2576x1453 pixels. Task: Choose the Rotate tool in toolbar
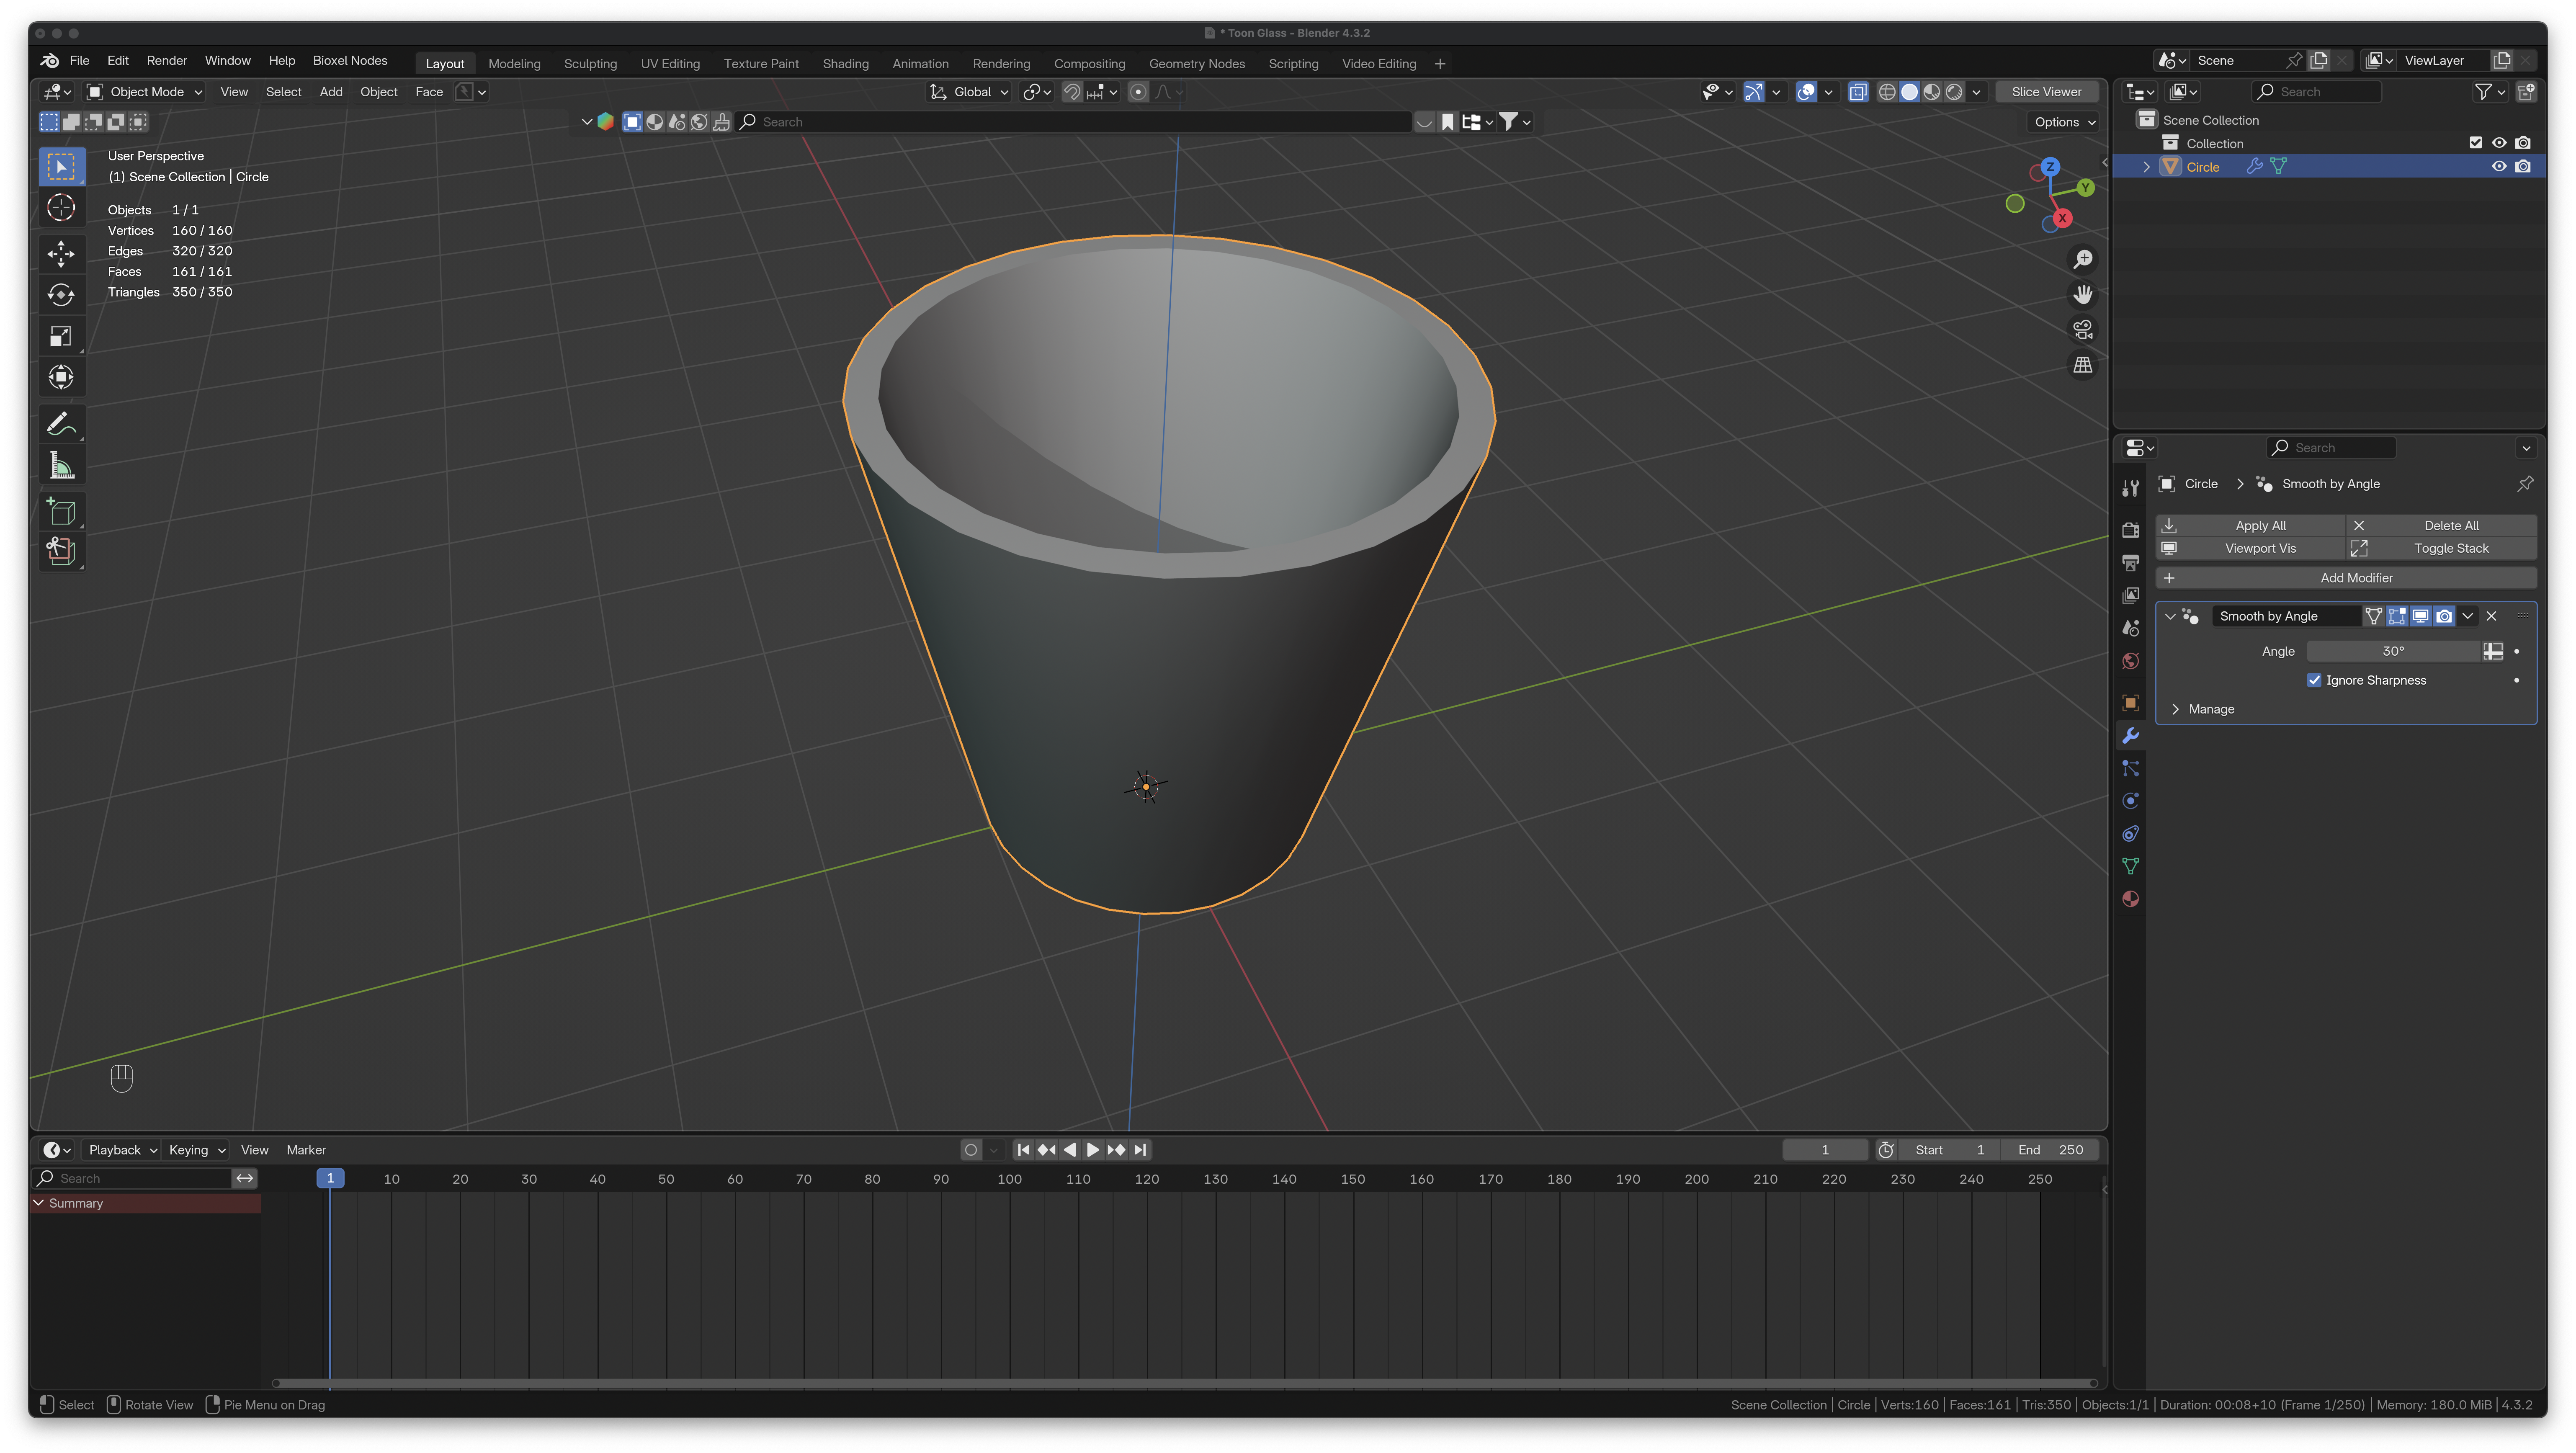[x=61, y=295]
